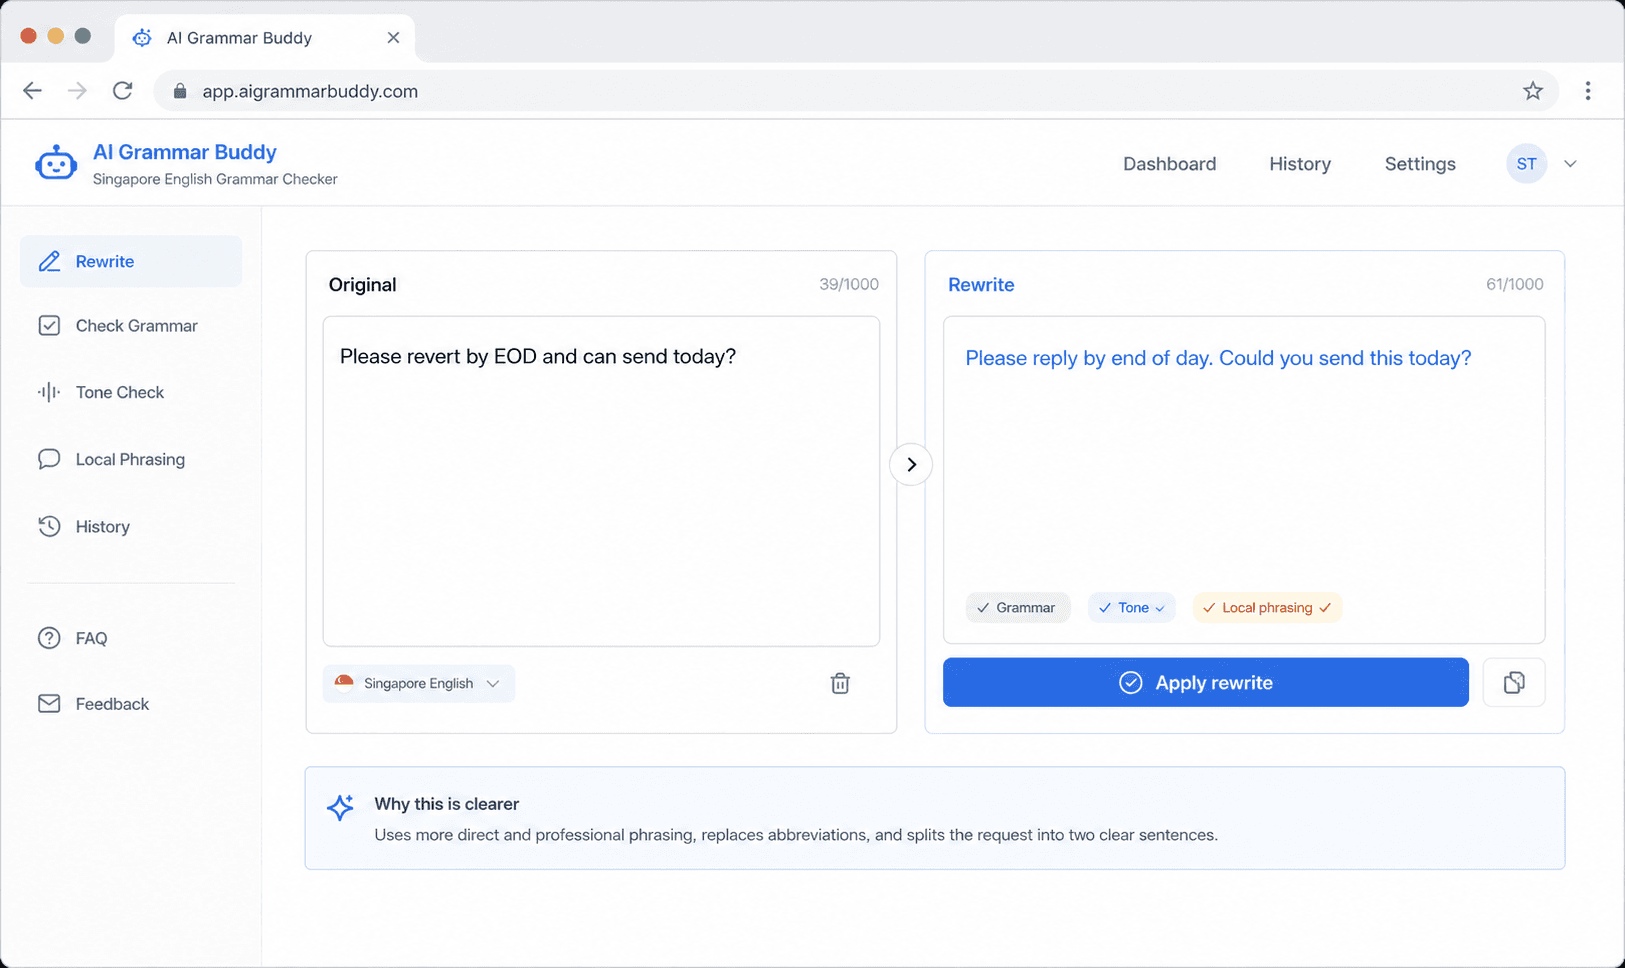Close the AI Grammar Buddy tab
The height and width of the screenshot is (968, 1625).
(393, 37)
